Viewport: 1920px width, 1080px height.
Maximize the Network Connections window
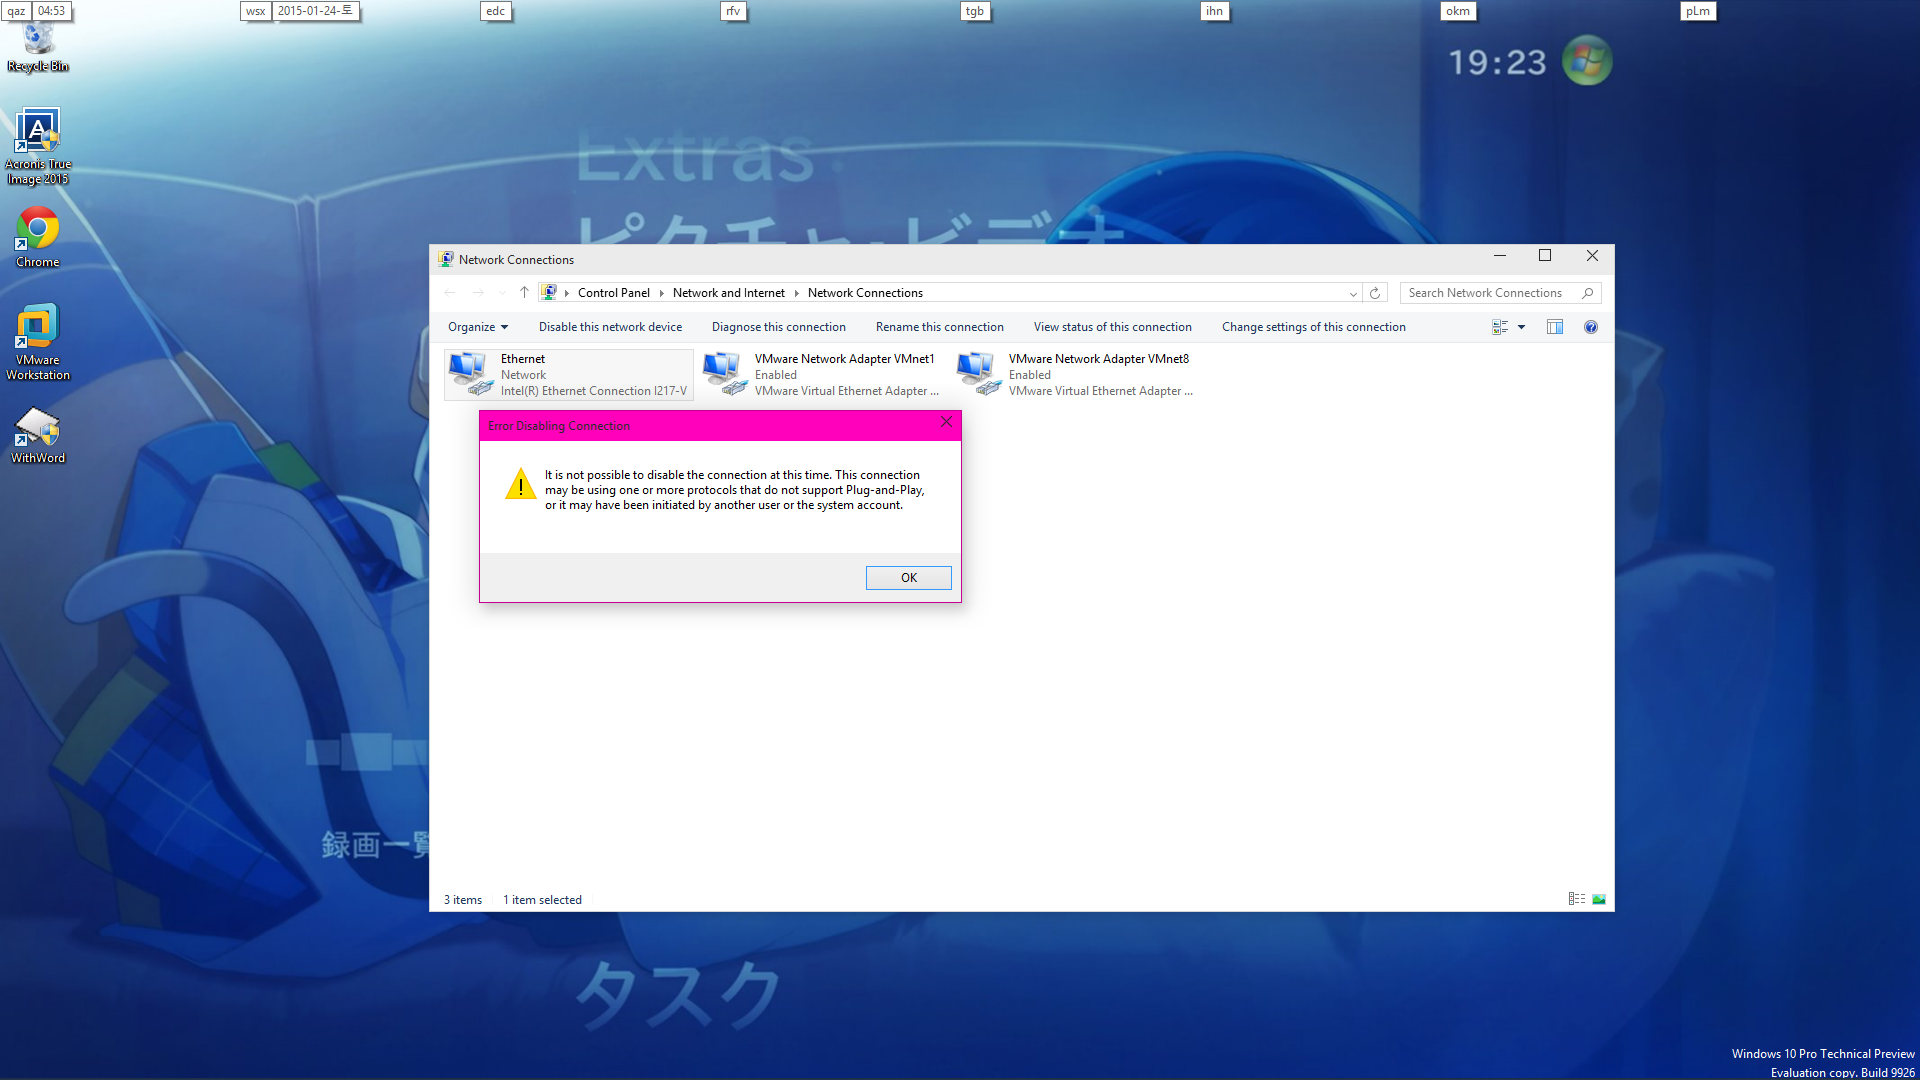pos(1545,256)
